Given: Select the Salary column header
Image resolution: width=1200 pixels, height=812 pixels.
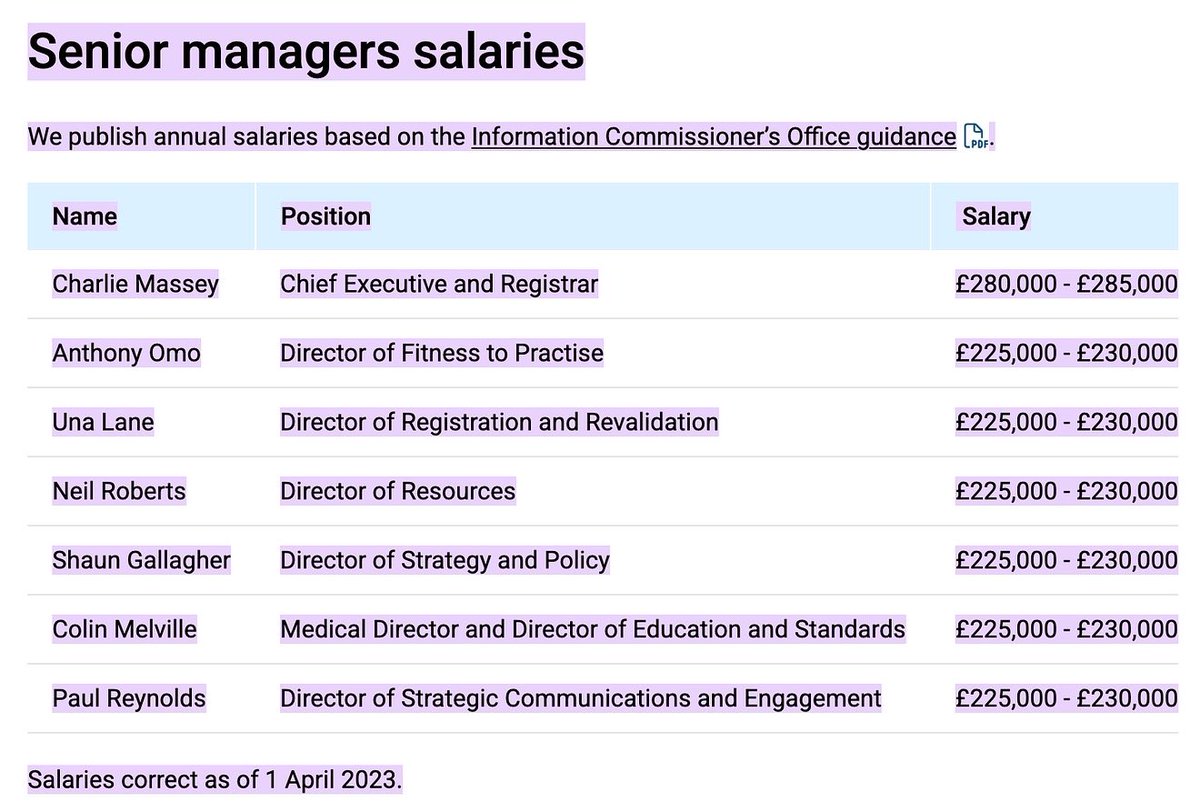Looking at the screenshot, I should coord(996,216).
